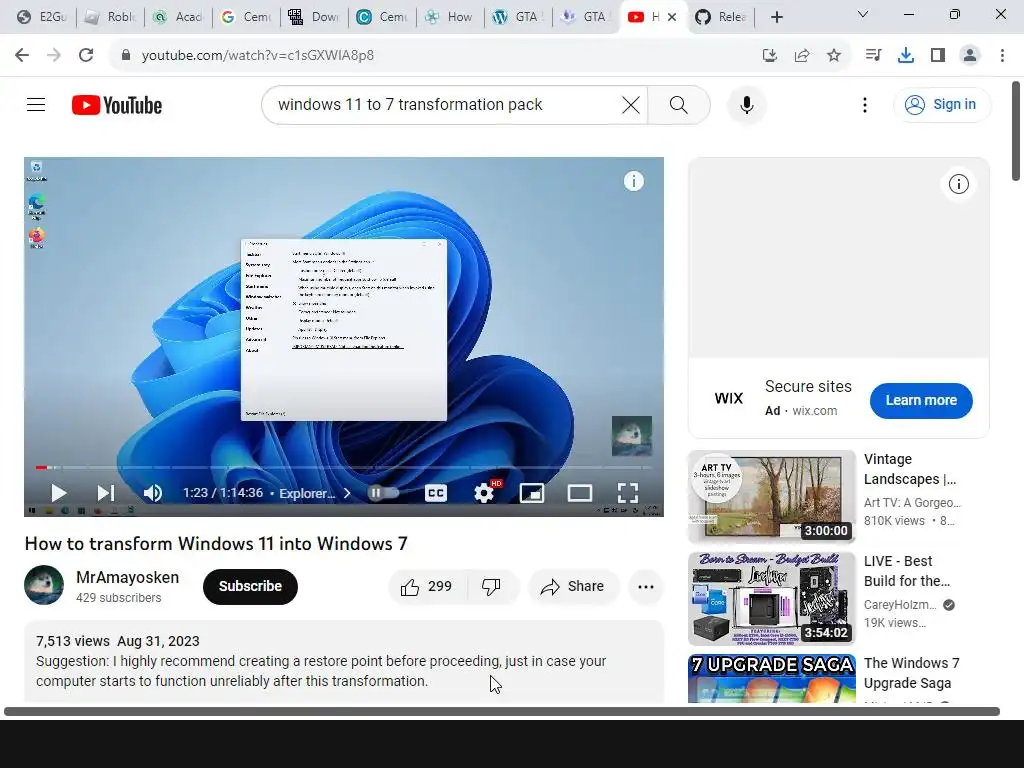Switch to E2Gu tab
1024x768 pixels.
tap(41, 17)
